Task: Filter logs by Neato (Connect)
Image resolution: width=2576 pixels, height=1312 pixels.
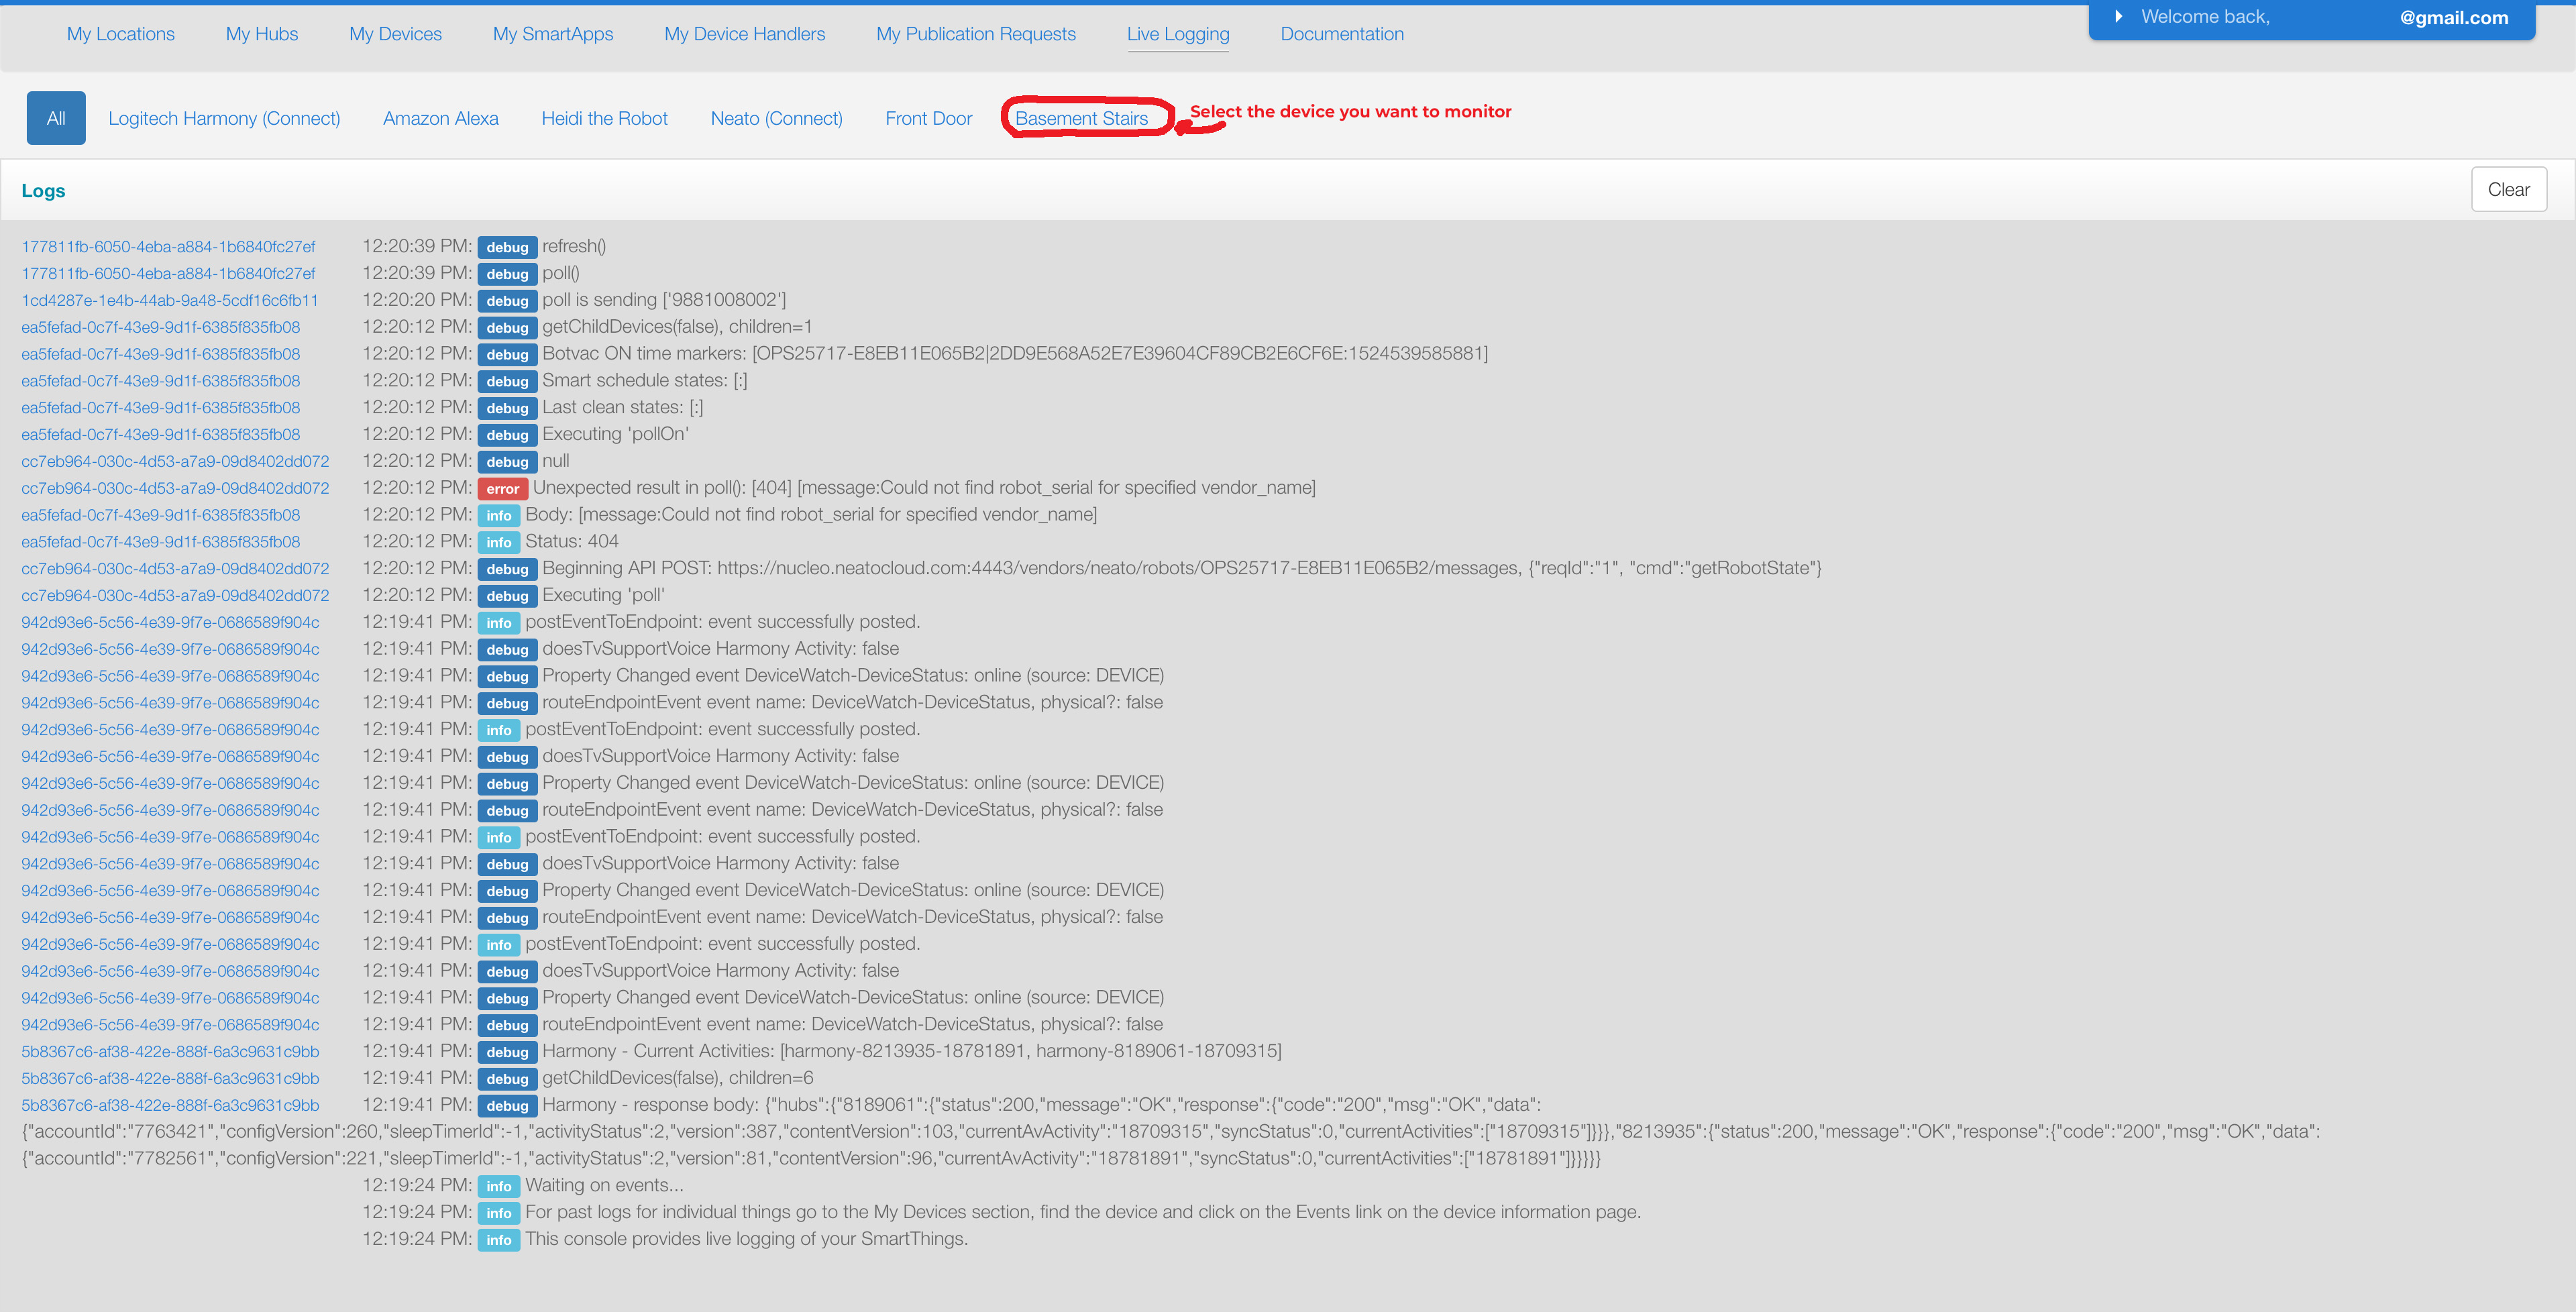Action: coord(776,118)
